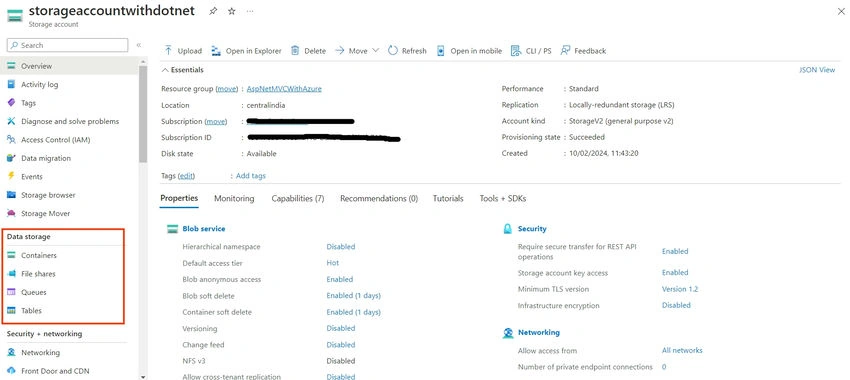This screenshot has width=850, height=380.
Task: Click Infrastructure encryption Disabled value
Action: (x=676, y=305)
